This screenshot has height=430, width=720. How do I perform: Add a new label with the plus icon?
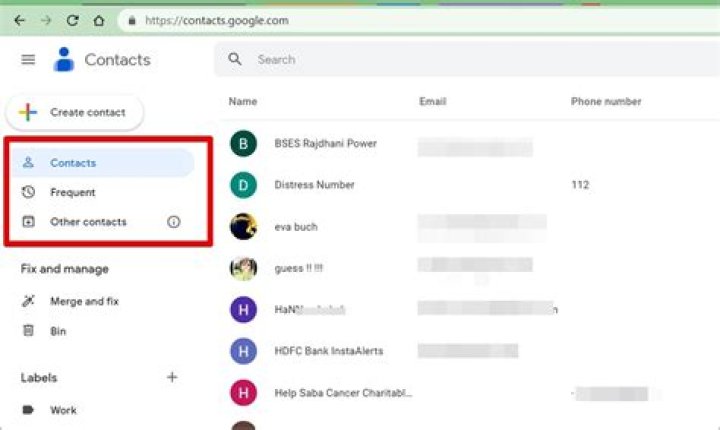point(172,377)
